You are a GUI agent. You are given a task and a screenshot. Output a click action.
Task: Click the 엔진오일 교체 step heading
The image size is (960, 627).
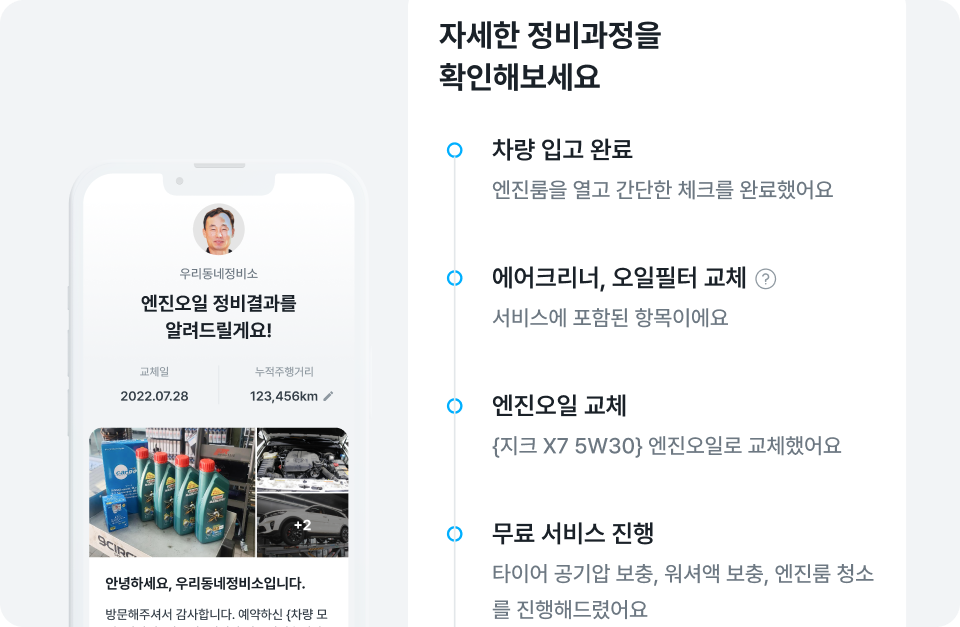(559, 406)
